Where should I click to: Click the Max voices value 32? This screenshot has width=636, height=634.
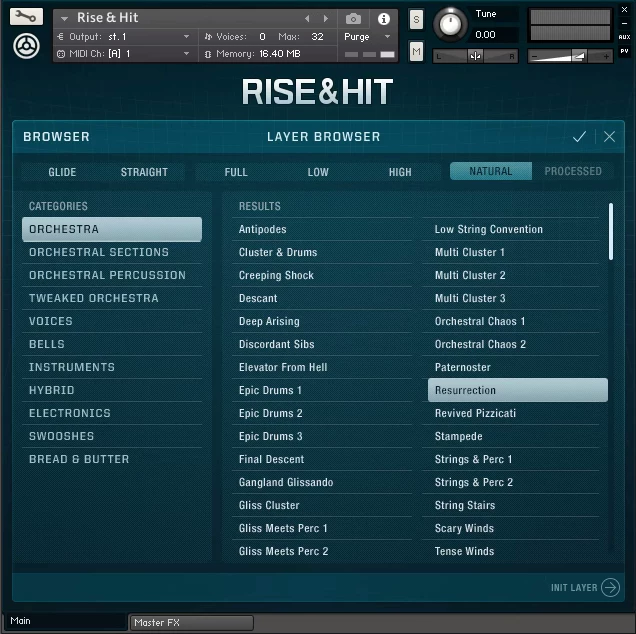click(x=317, y=37)
